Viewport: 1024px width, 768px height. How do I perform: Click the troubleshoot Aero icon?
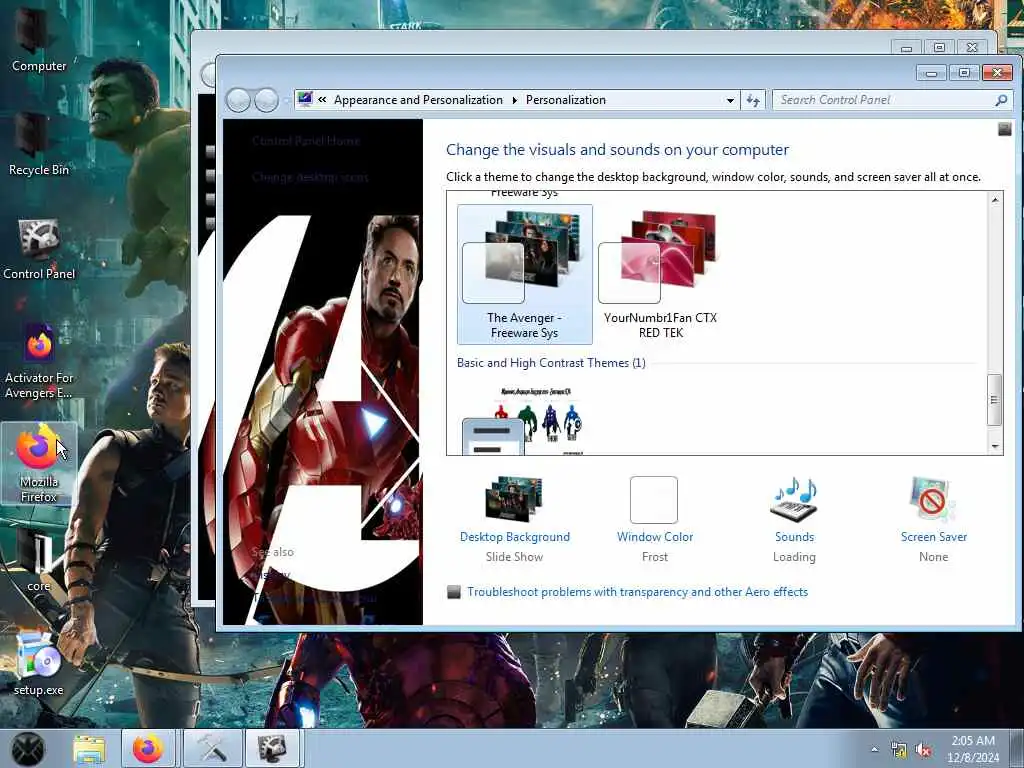point(454,592)
